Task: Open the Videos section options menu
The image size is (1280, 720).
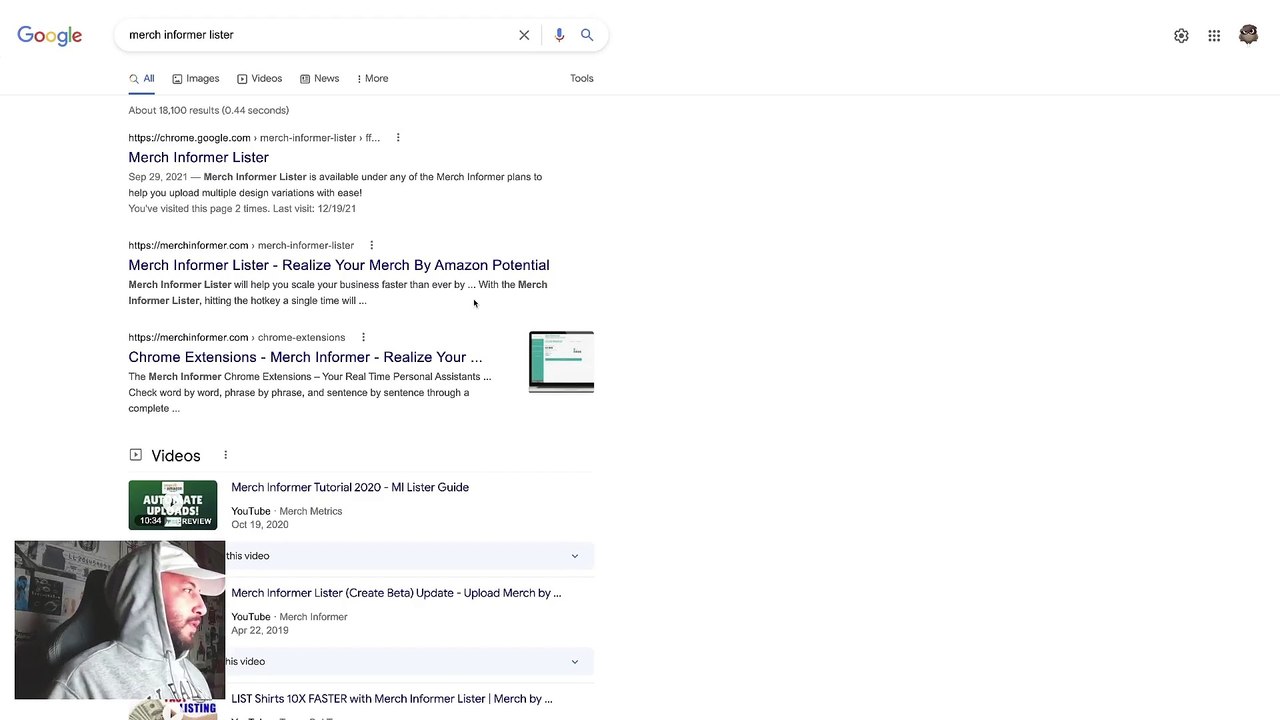Action: [x=225, y=455]
